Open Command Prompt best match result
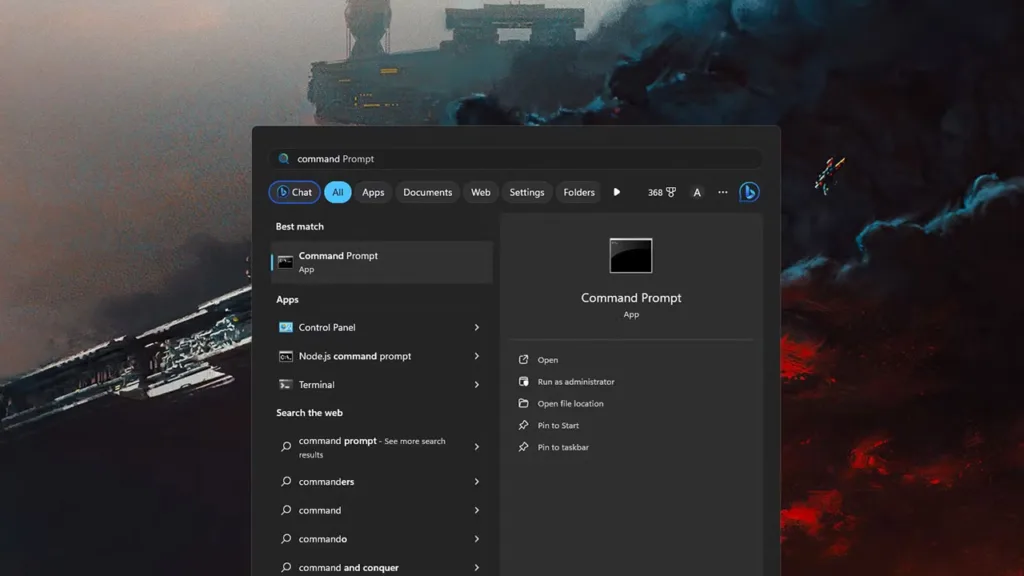The height and width of the screenshot is (576, 1024). coord(381,262)
